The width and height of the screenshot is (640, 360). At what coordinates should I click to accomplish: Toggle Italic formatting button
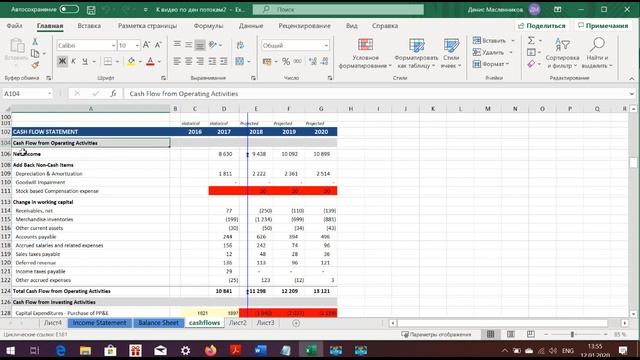click(73, 61)
